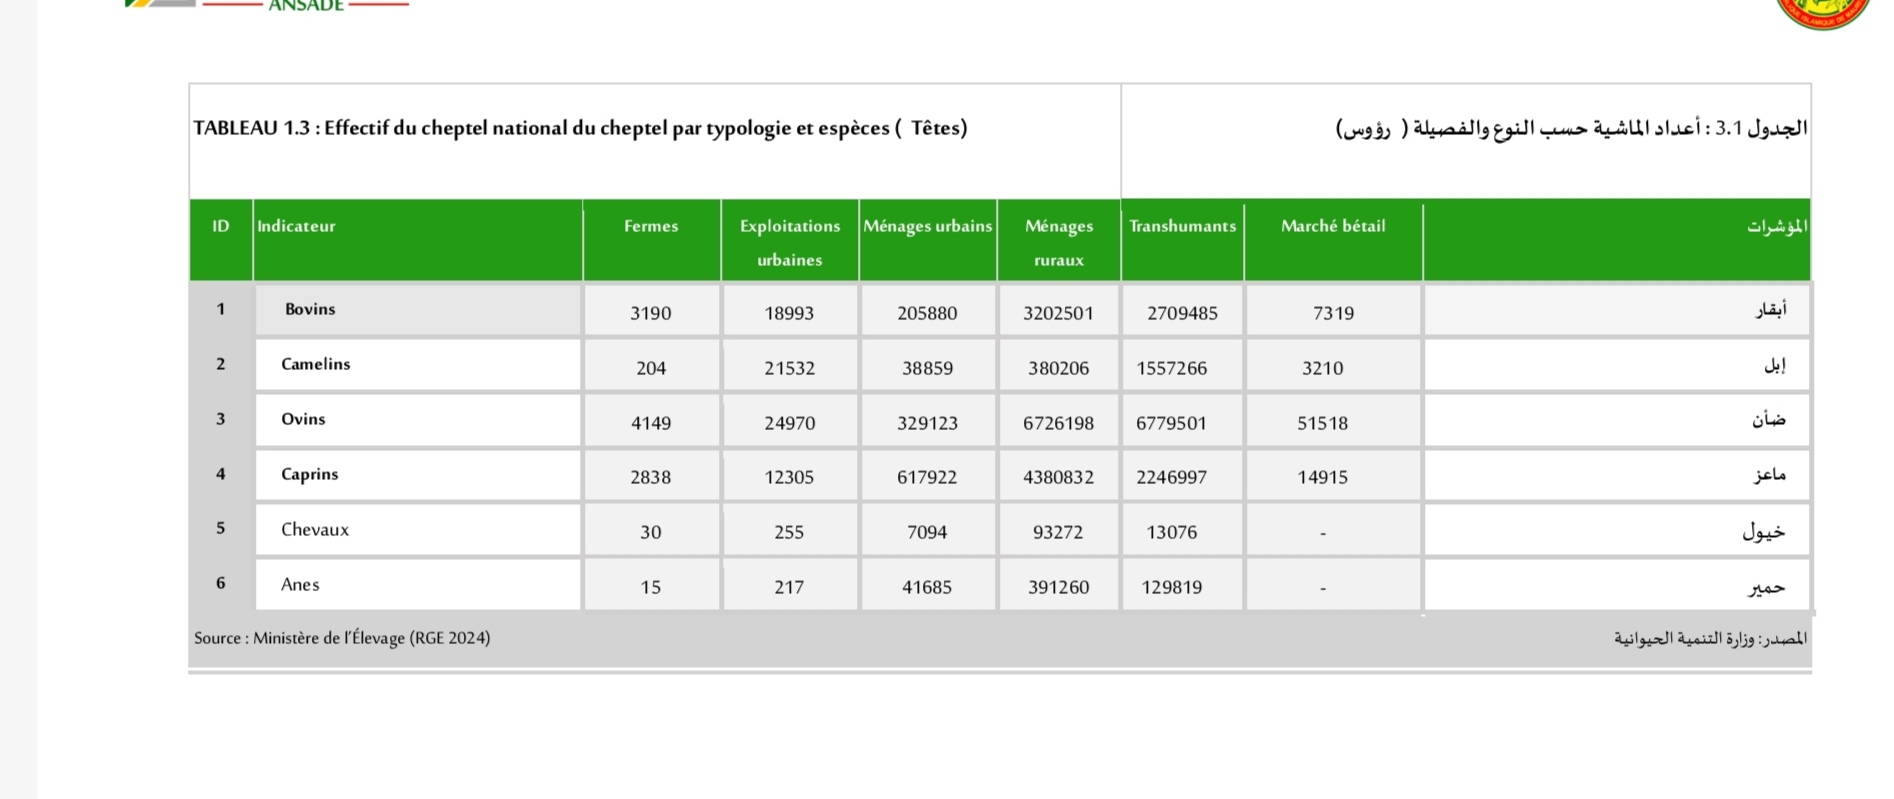Click the Arabic label ماعز
Screen dimensions: 1894x799
click(1770, 474)
